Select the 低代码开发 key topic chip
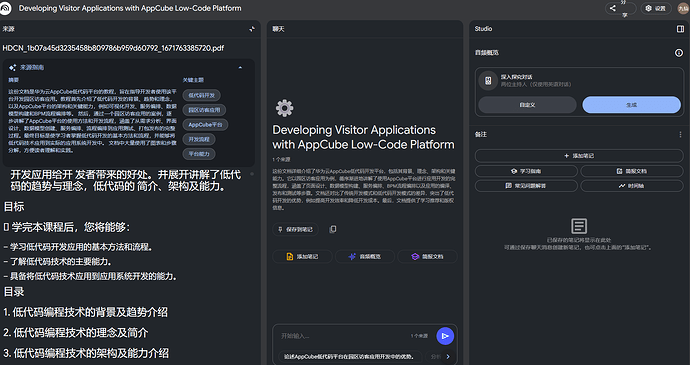This screenshot has height=365, width=690. [202, 95]
